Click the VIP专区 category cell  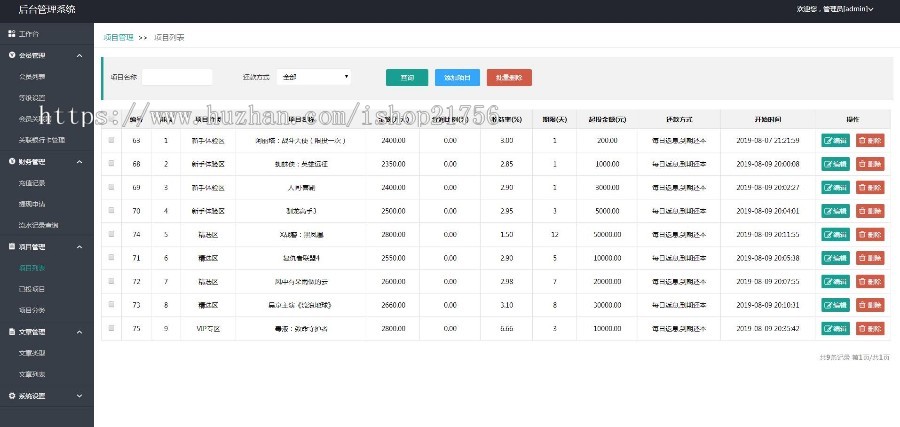coord(208,328)
